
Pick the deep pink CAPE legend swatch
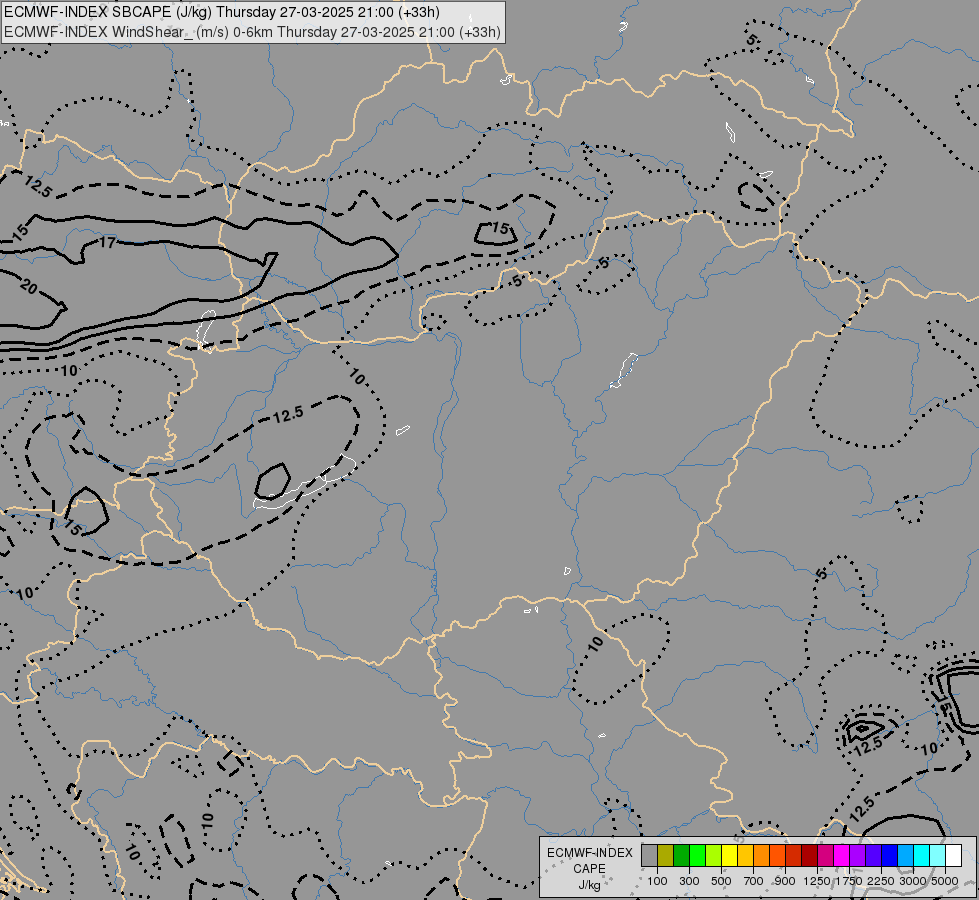pyautogui.click(x=825, y=855)
